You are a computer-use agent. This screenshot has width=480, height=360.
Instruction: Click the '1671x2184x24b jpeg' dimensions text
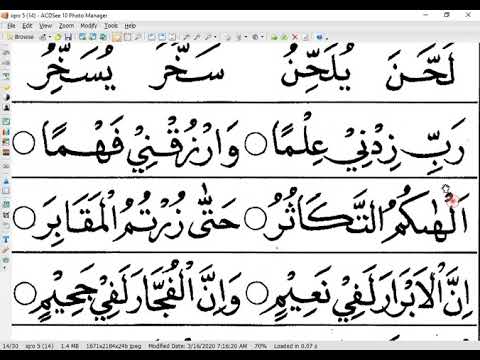click(x=113, y=346)
